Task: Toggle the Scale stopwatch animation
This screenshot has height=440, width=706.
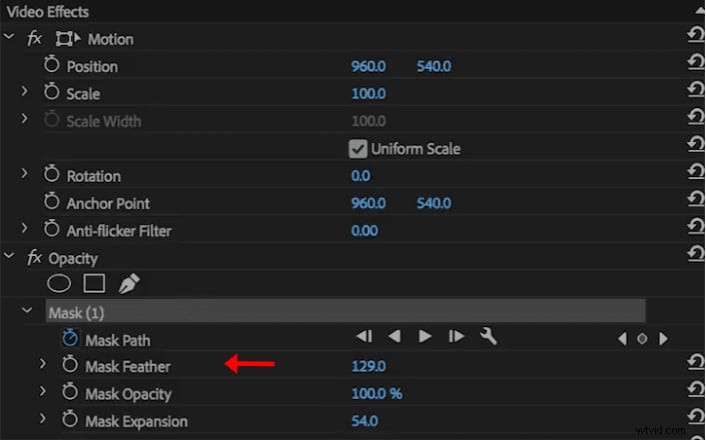Action: 51,91
